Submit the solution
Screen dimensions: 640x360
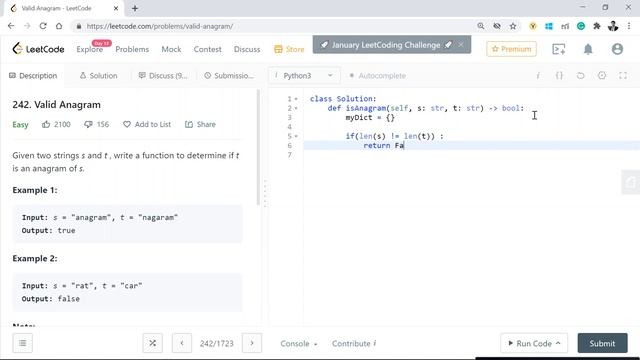[602, 343]
